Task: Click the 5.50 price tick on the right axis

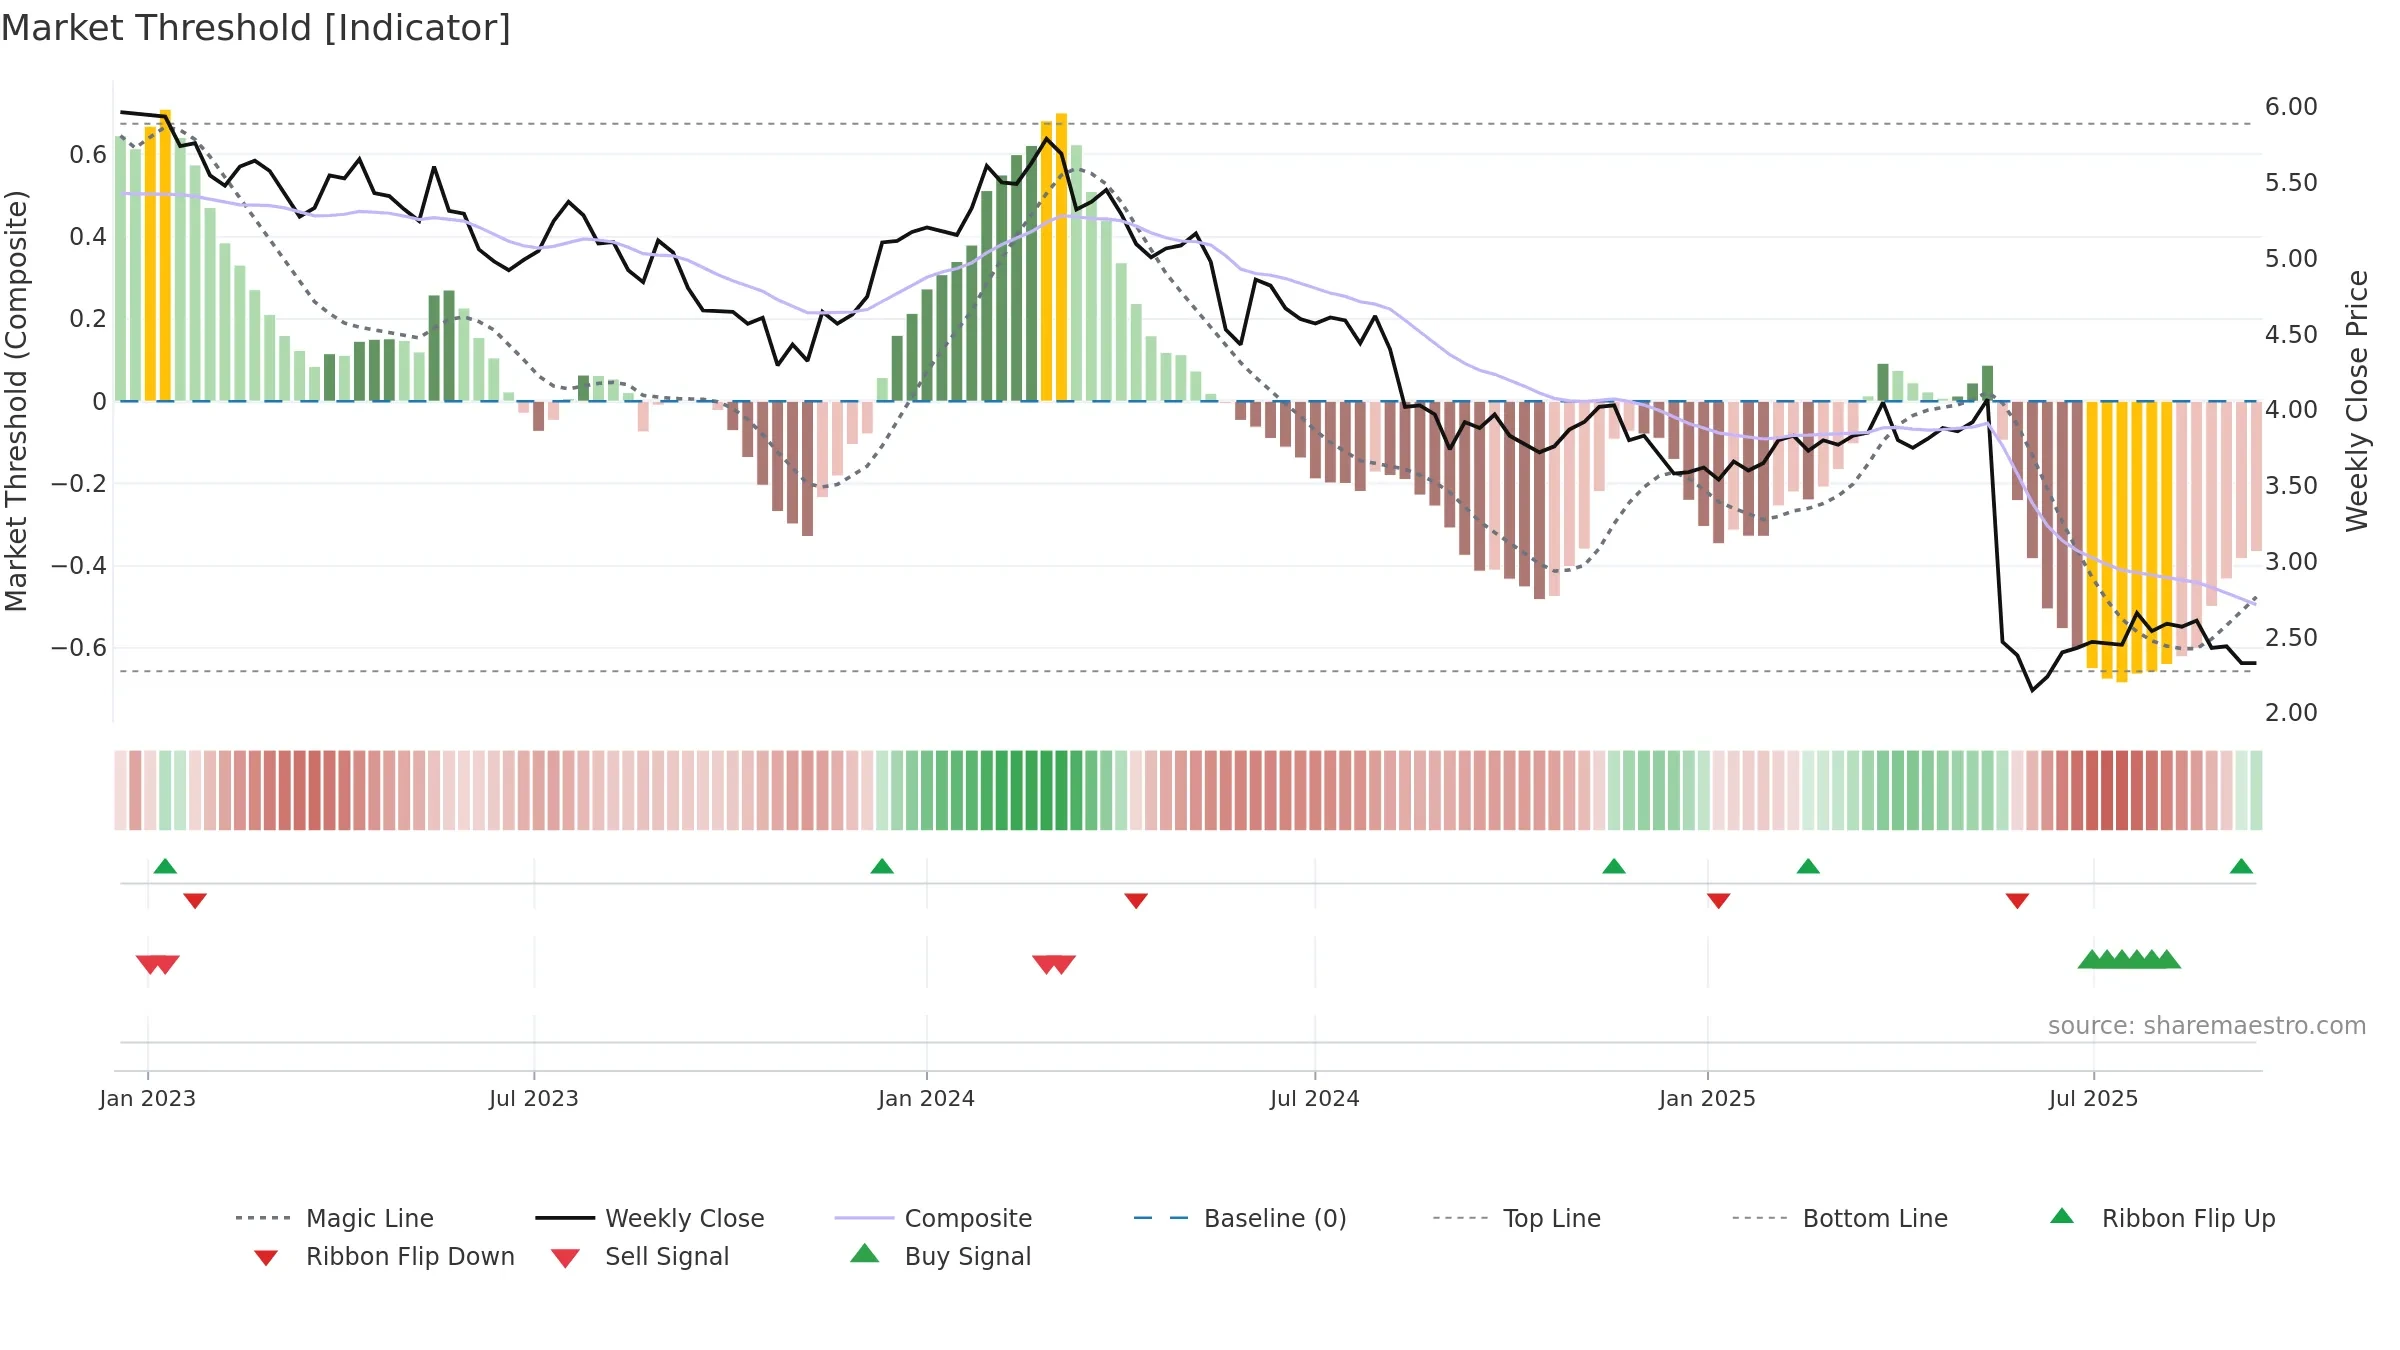Action: click(2291, 183)
